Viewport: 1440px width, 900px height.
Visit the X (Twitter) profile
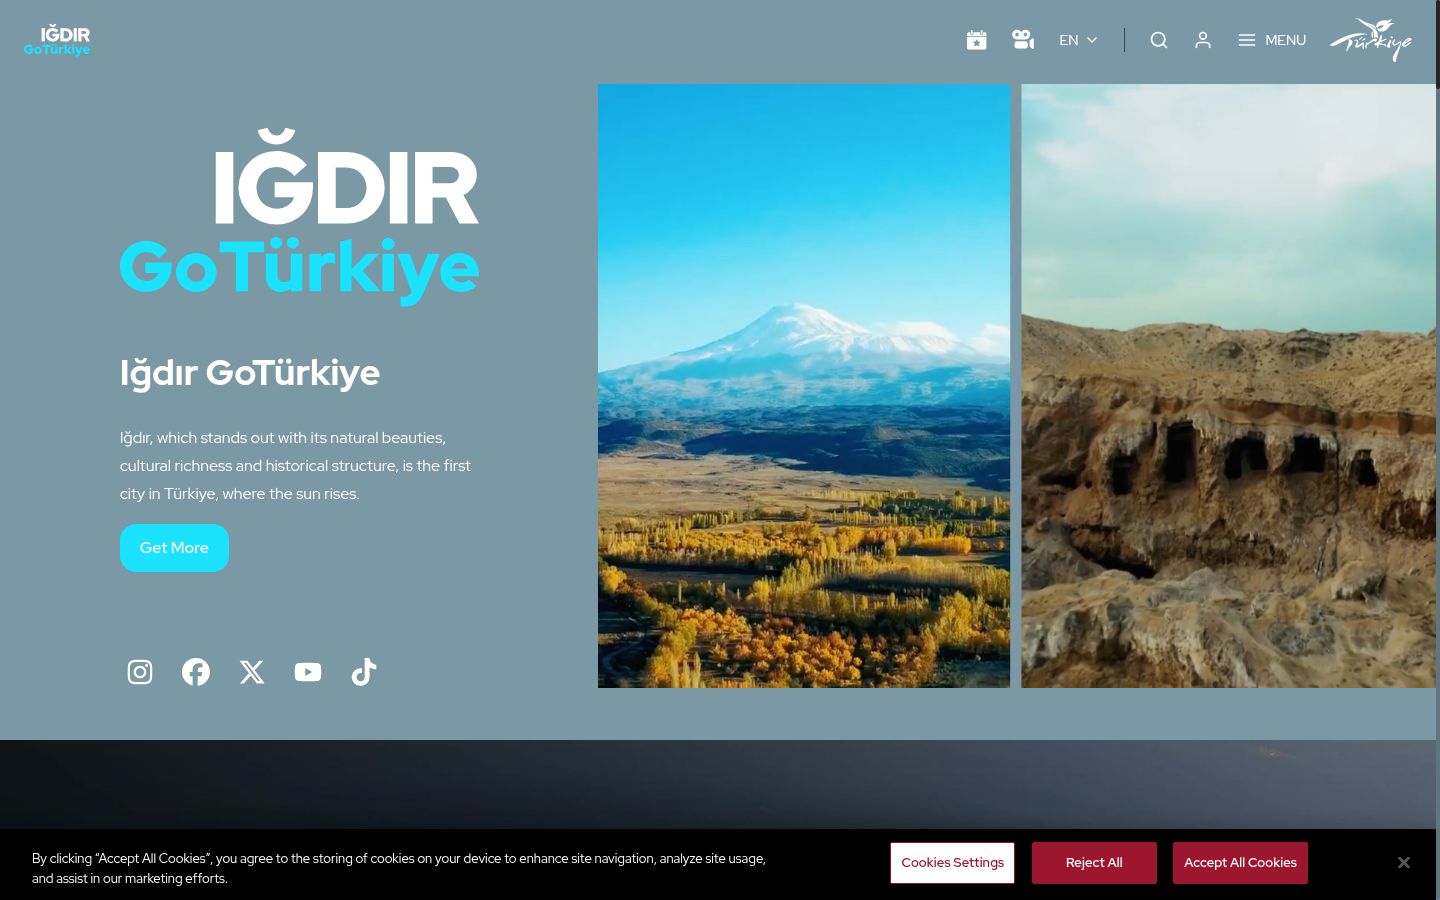252,672
